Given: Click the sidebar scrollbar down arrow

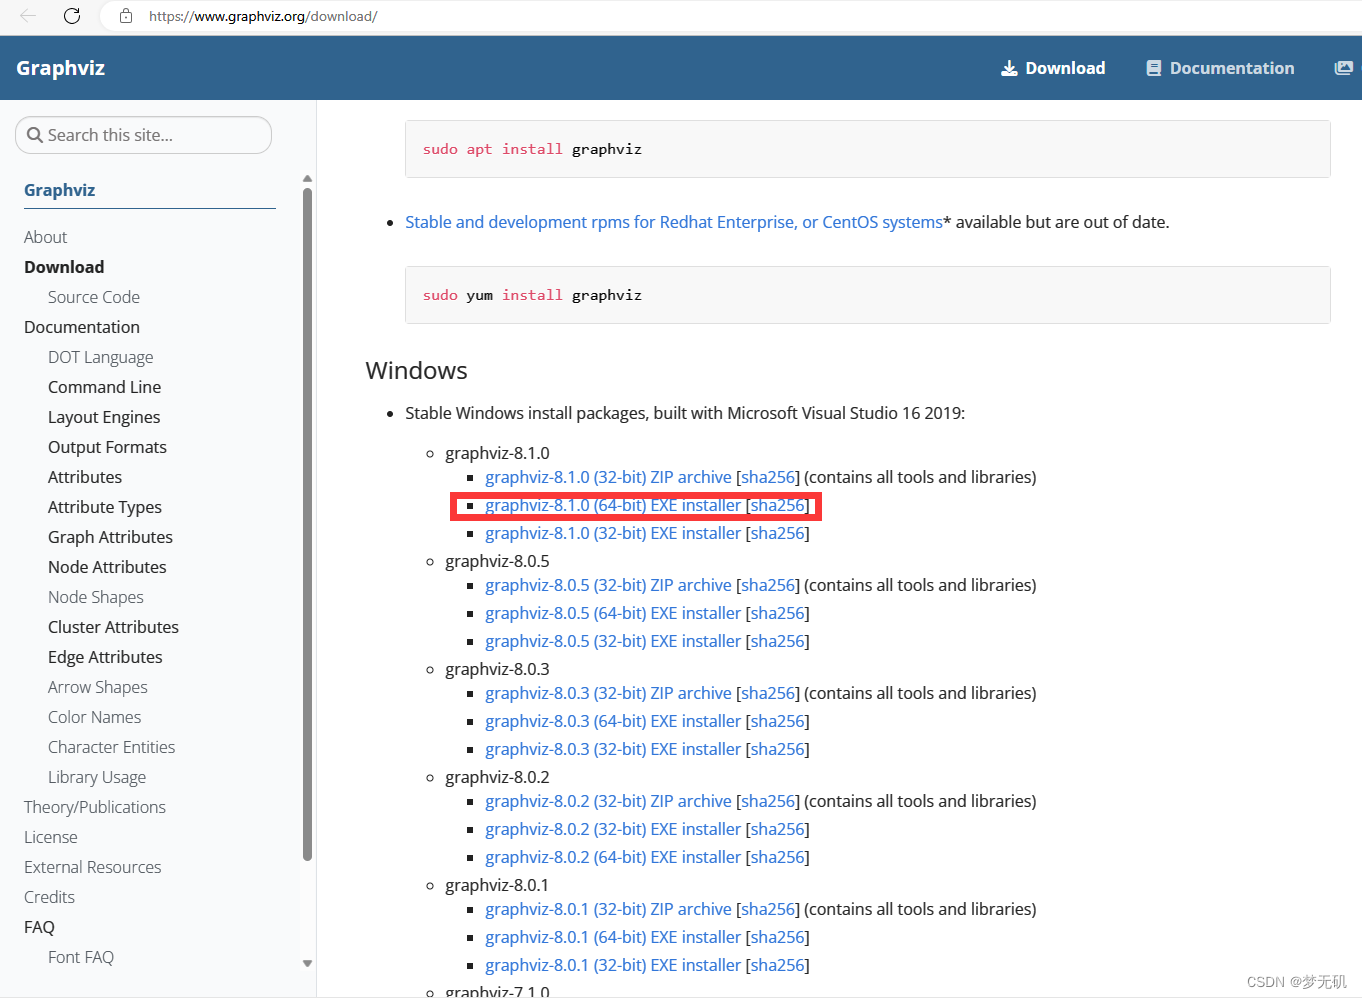Looking at the screenshot, I should 307,963.
